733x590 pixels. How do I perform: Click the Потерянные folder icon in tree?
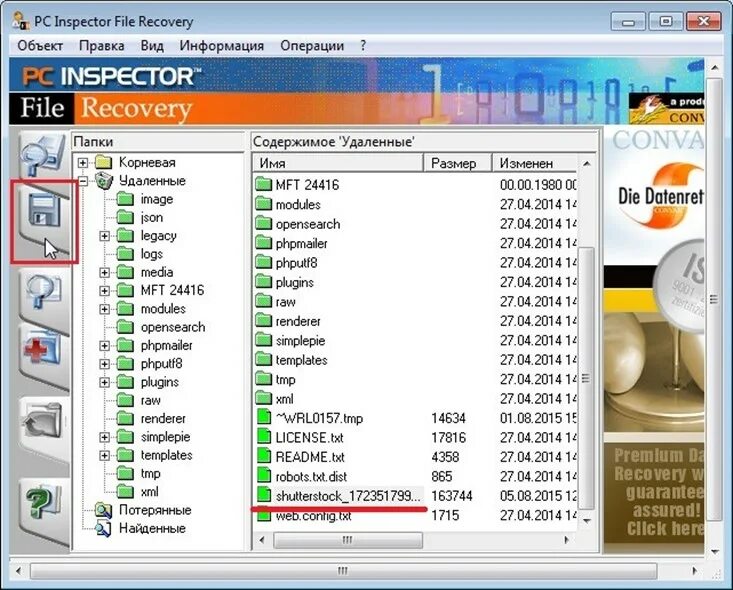pos(103,510)
